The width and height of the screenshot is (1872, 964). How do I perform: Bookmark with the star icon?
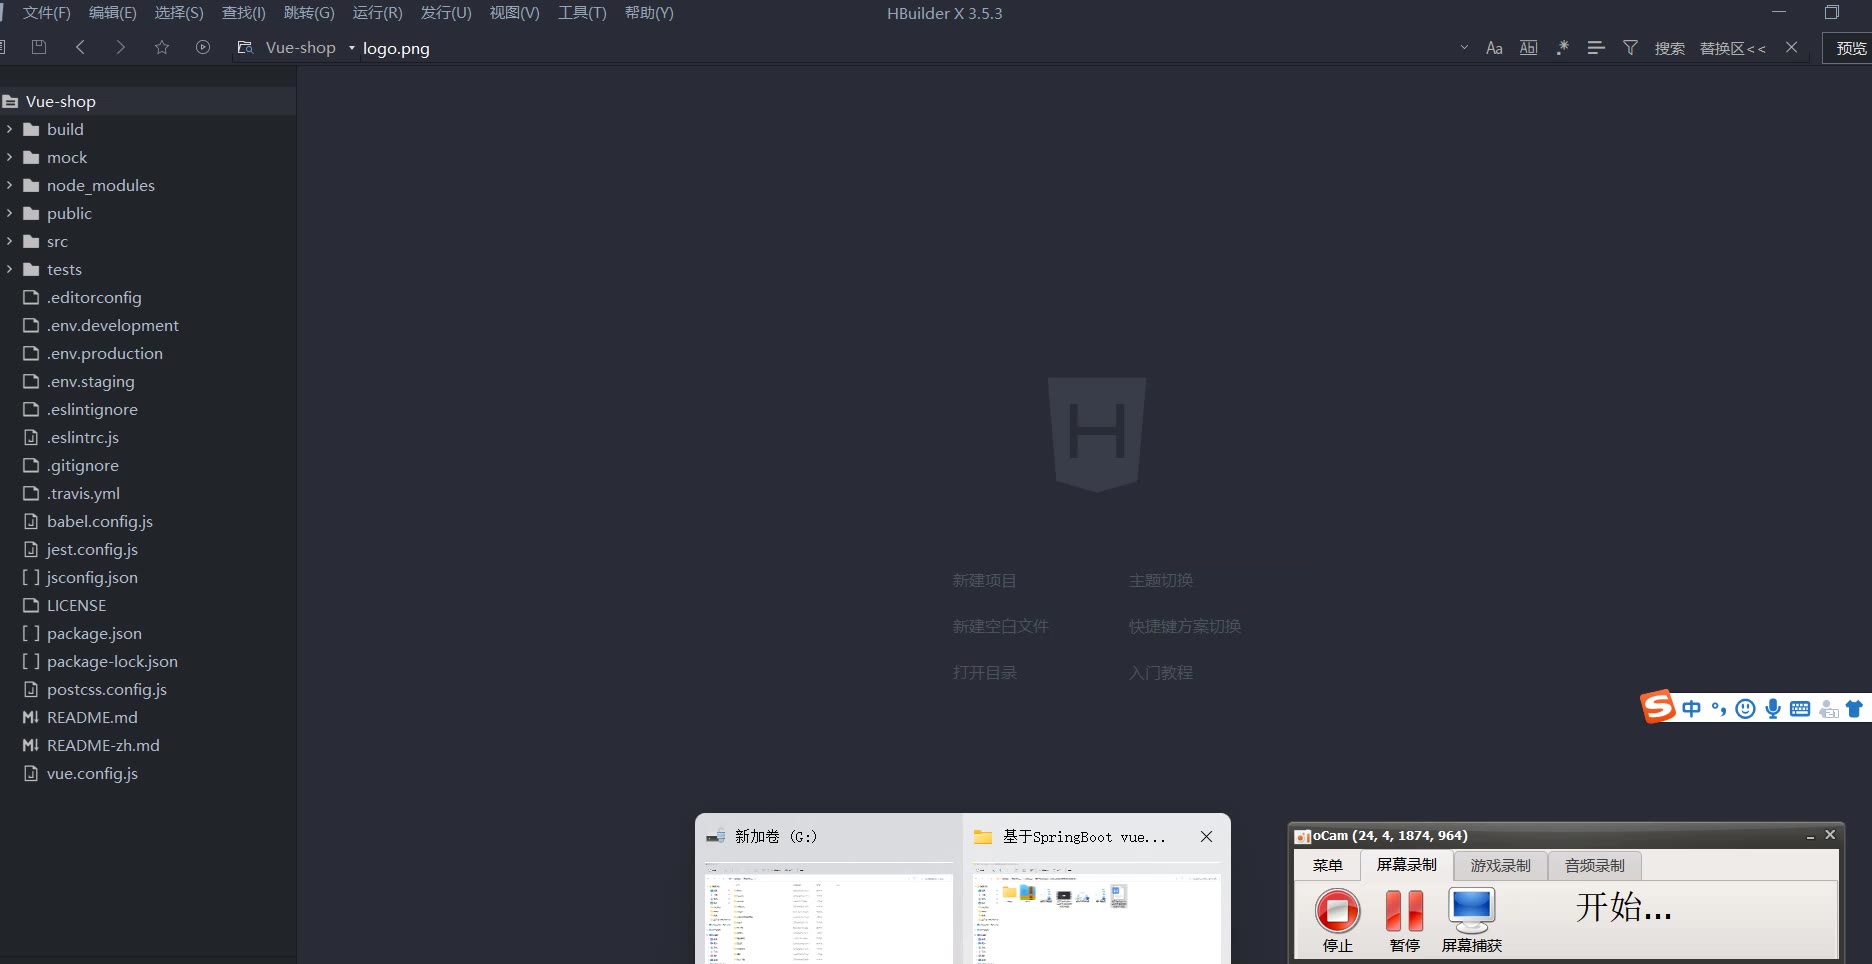point(162,47)
